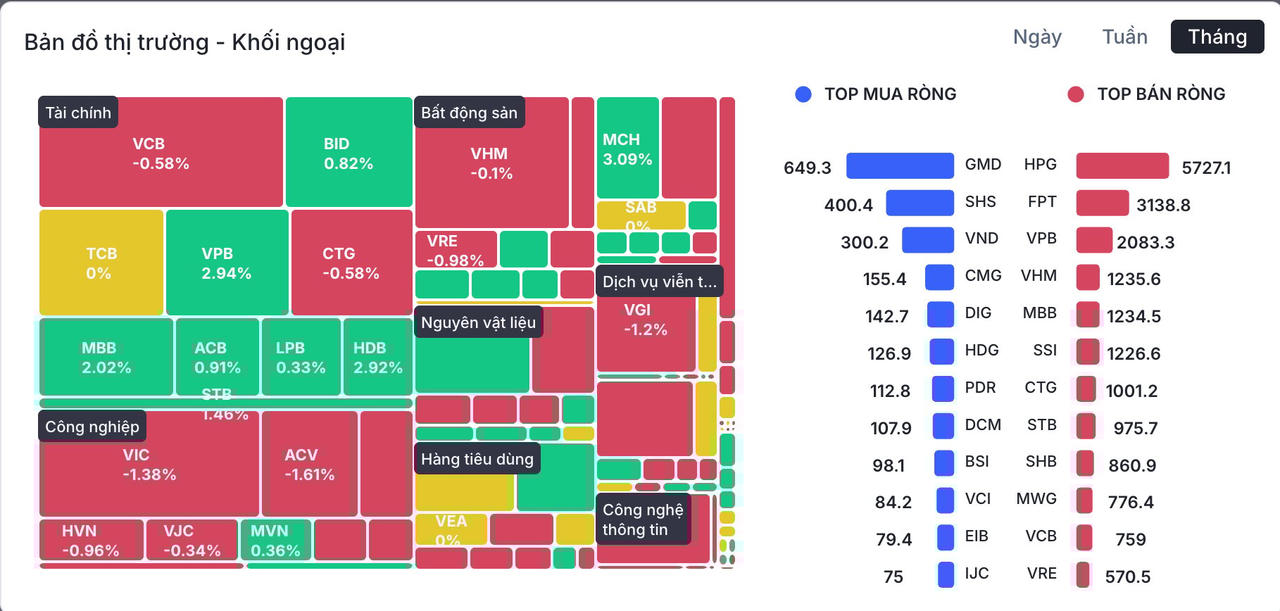Click the red TOP BÁN RÒNG legend dot

click(x=1076, y=94)
